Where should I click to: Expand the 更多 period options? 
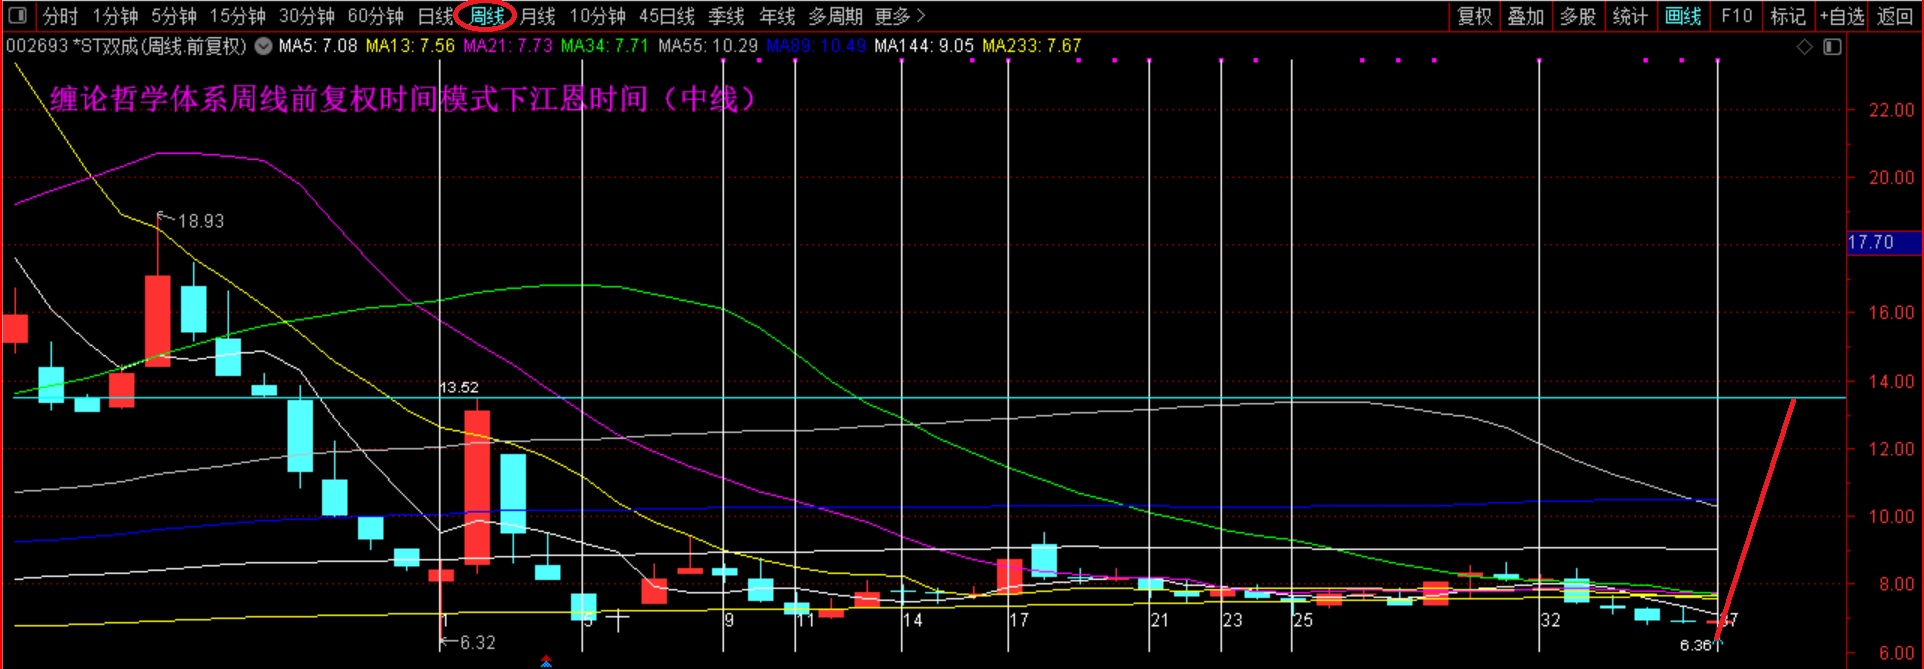900,16
